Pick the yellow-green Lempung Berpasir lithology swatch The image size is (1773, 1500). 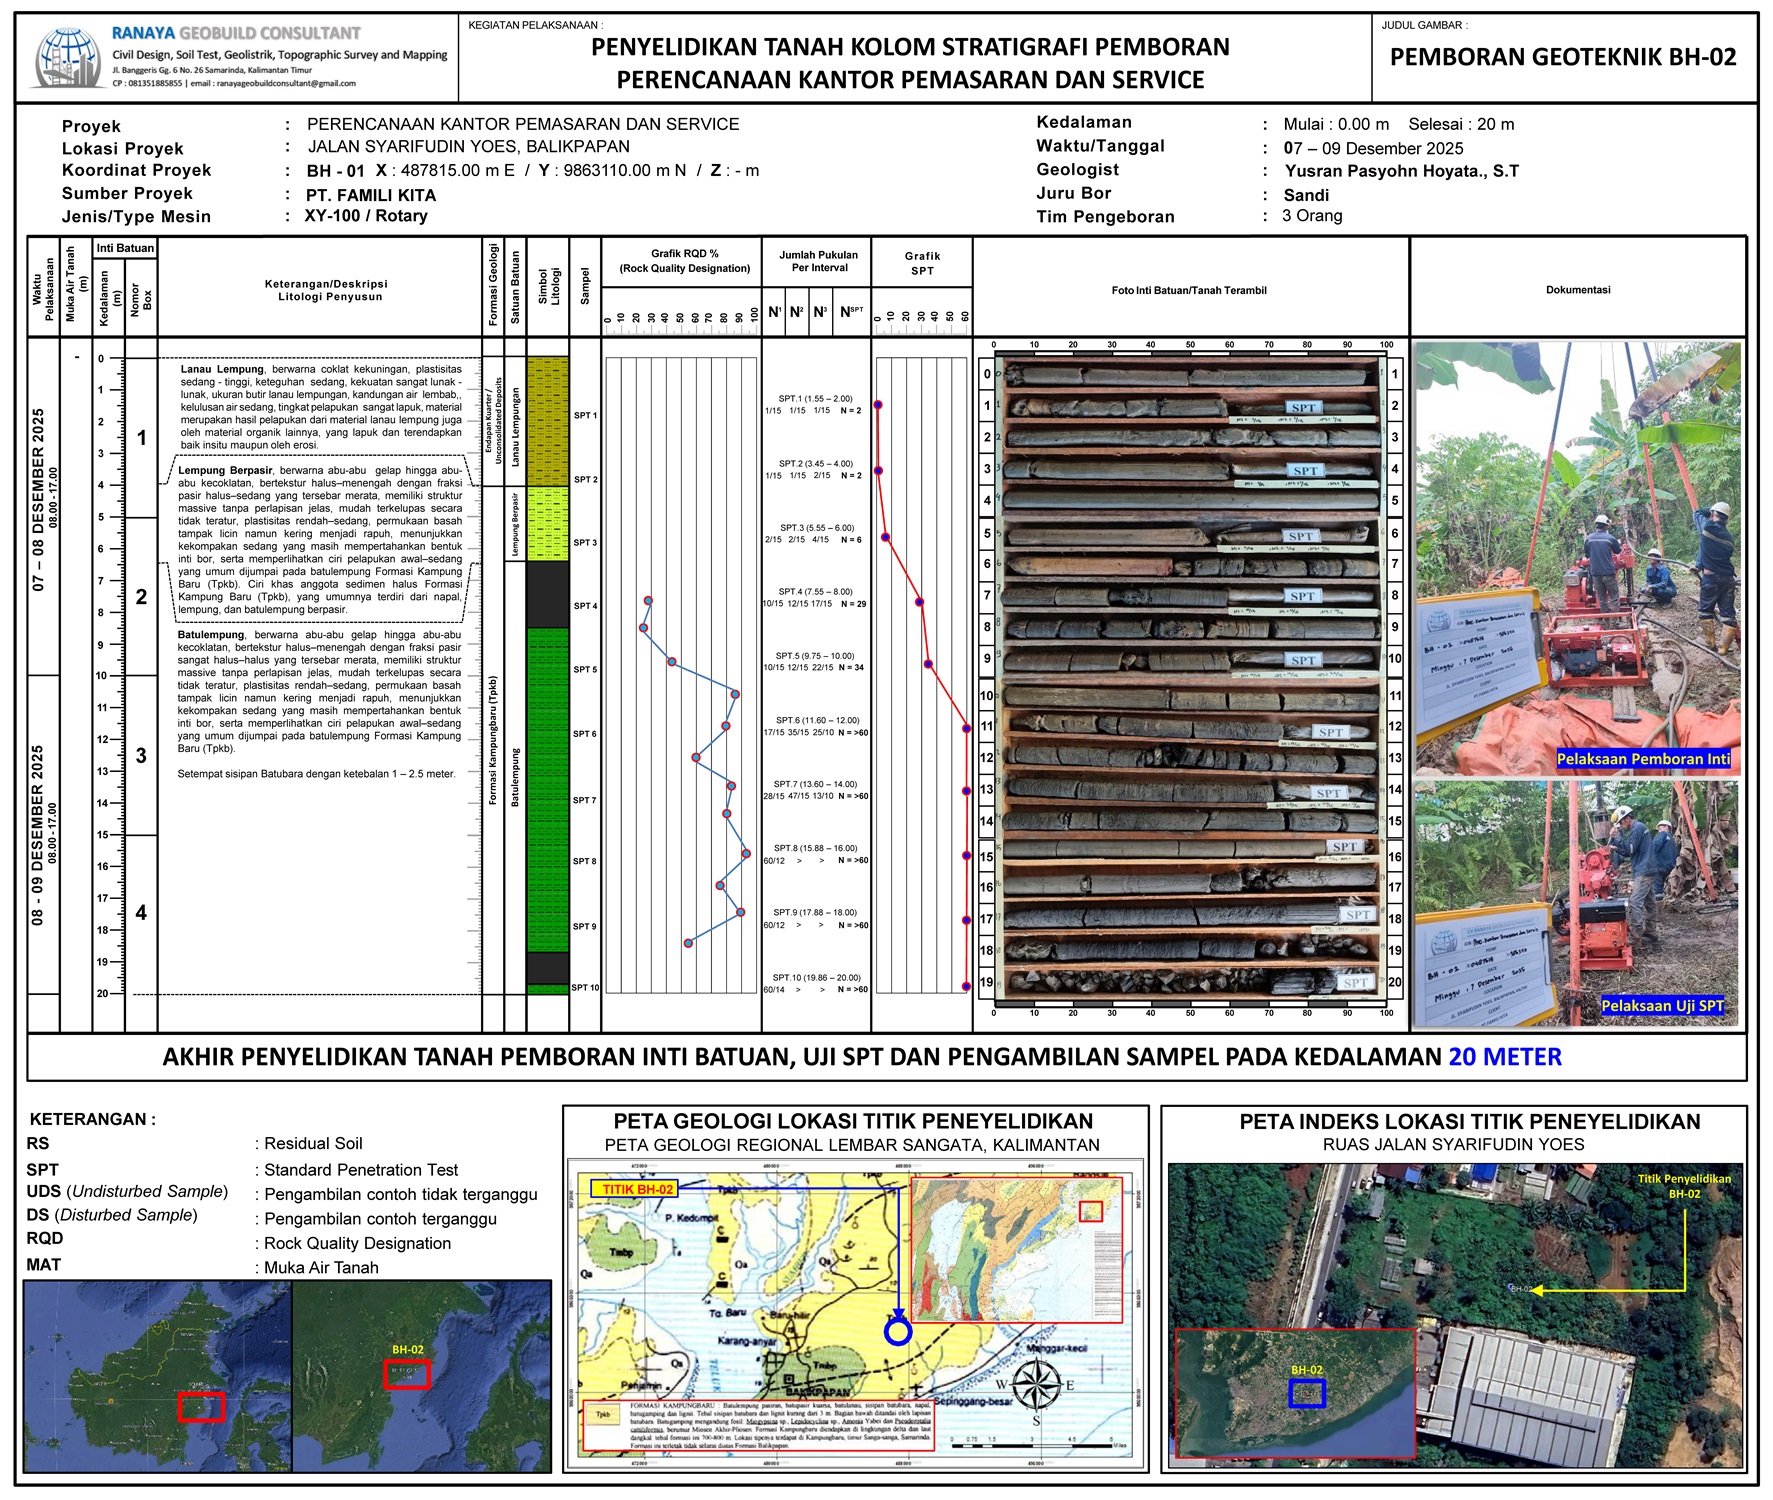547,523
